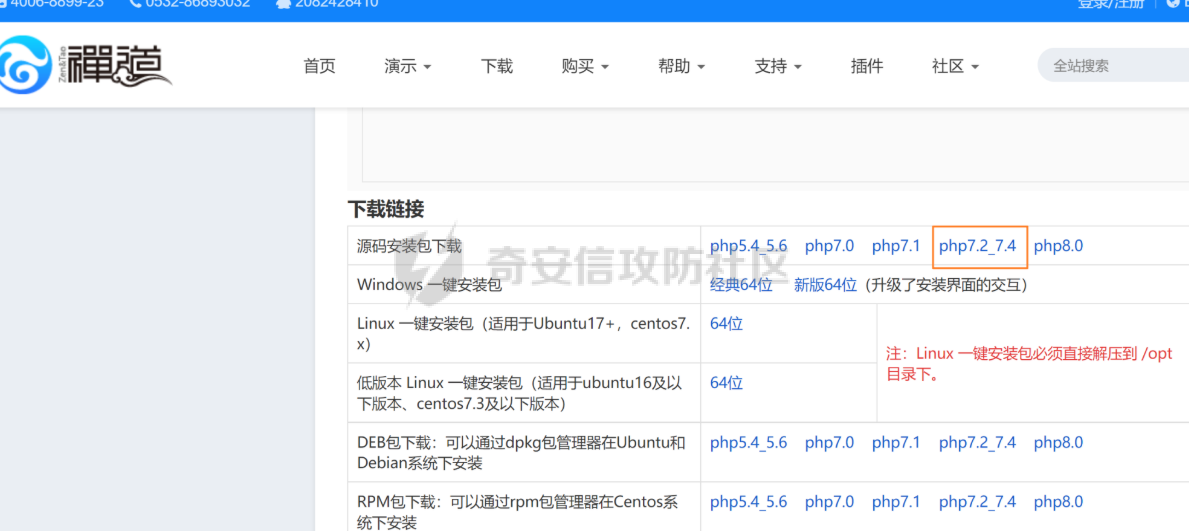Image resolution: width=1189 pixels, height=531 pixels.
Task: Click the phone icon before 0532 number
Action: 135,4
